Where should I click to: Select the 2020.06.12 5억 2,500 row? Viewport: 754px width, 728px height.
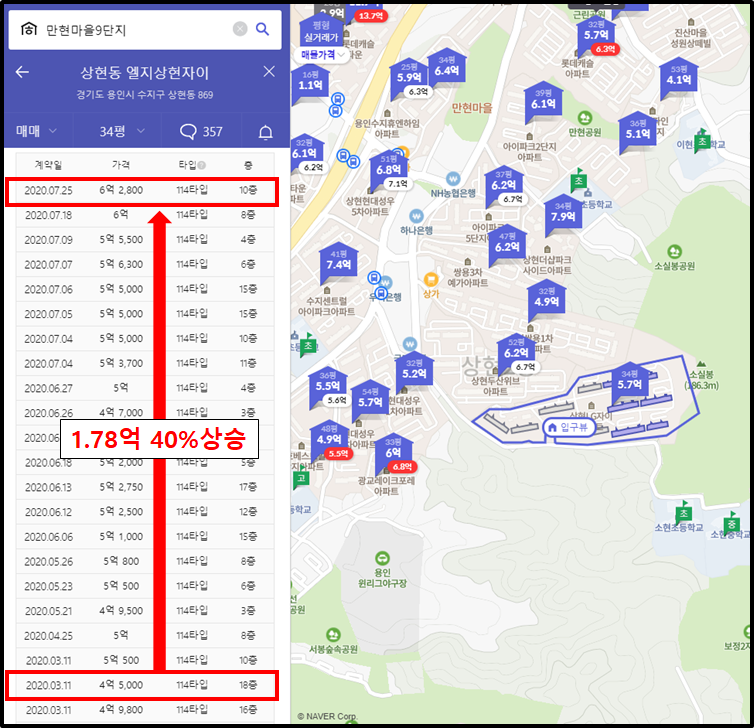point(145,512)
